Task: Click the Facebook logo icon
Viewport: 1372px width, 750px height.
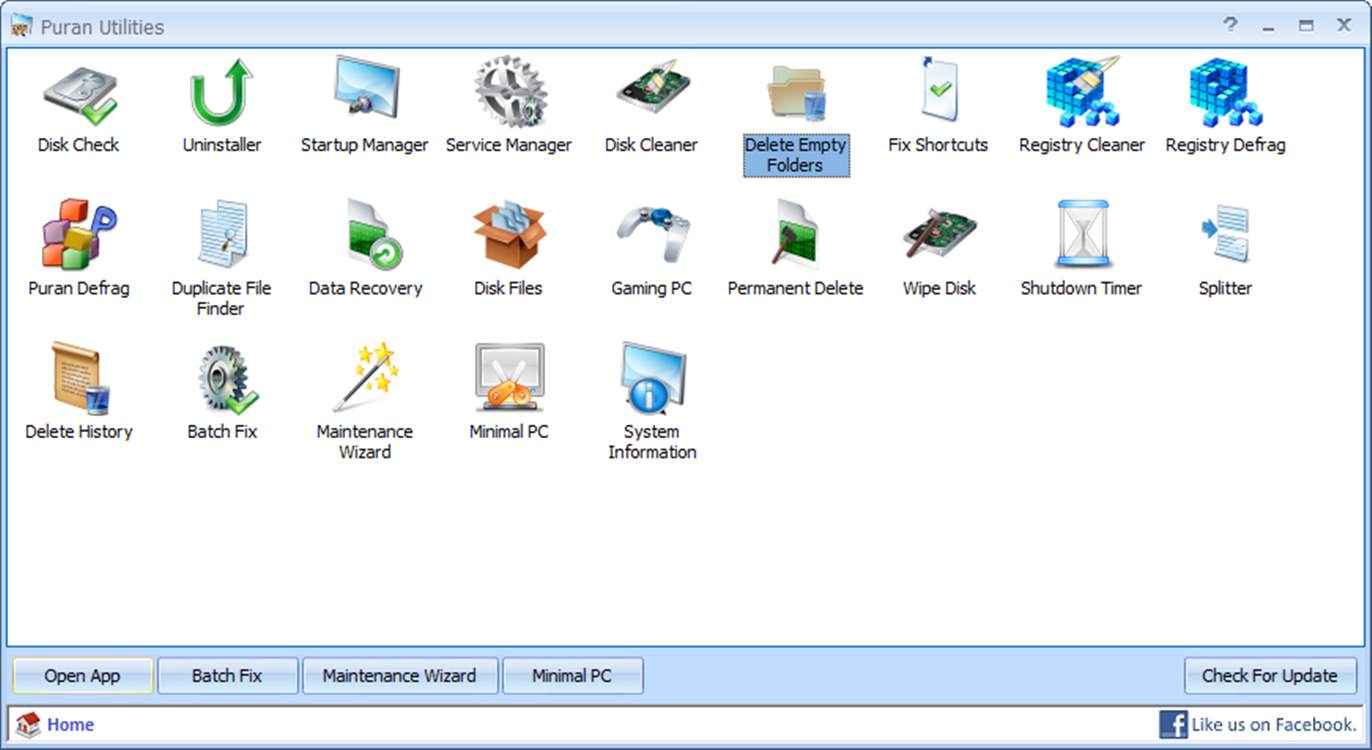Action: click(x=1173, y=725)
